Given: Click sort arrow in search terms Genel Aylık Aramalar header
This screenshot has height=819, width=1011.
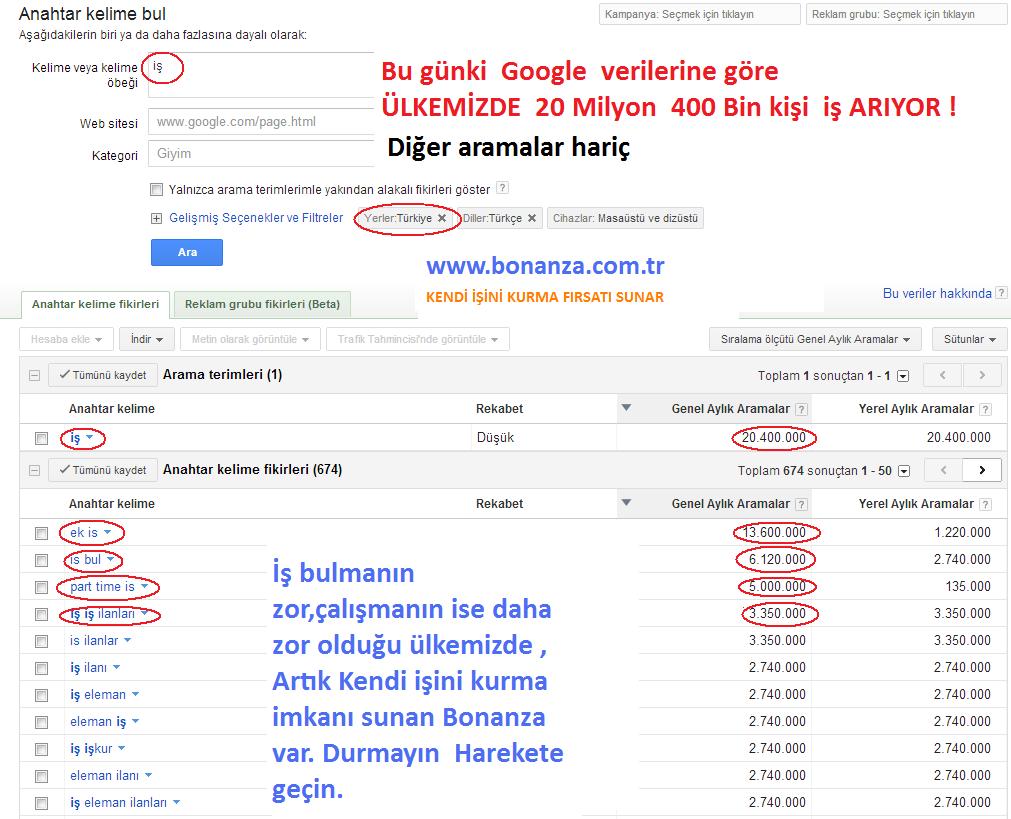Looking at the screenshot, I should click(x=625, y=408).
